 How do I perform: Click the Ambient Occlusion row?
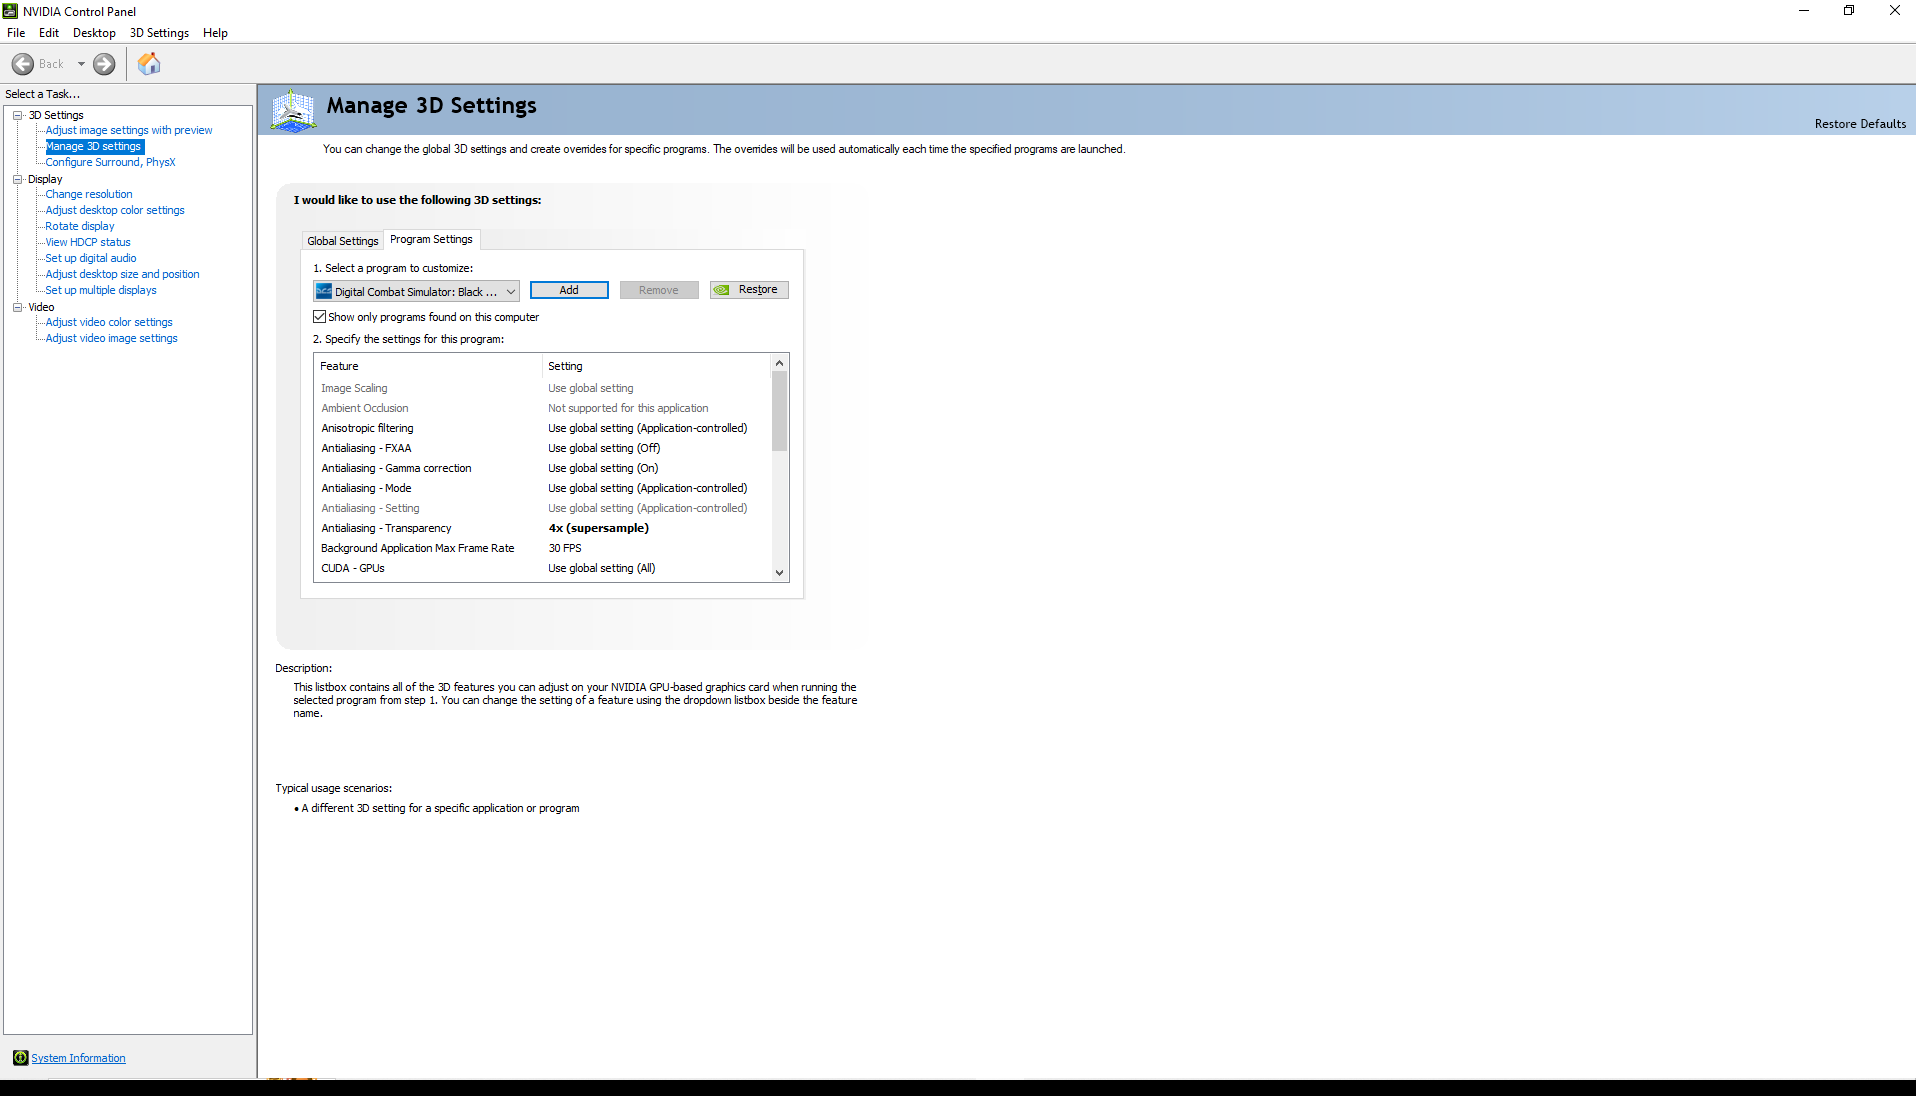pyautogui.click(x=543, y=408)
